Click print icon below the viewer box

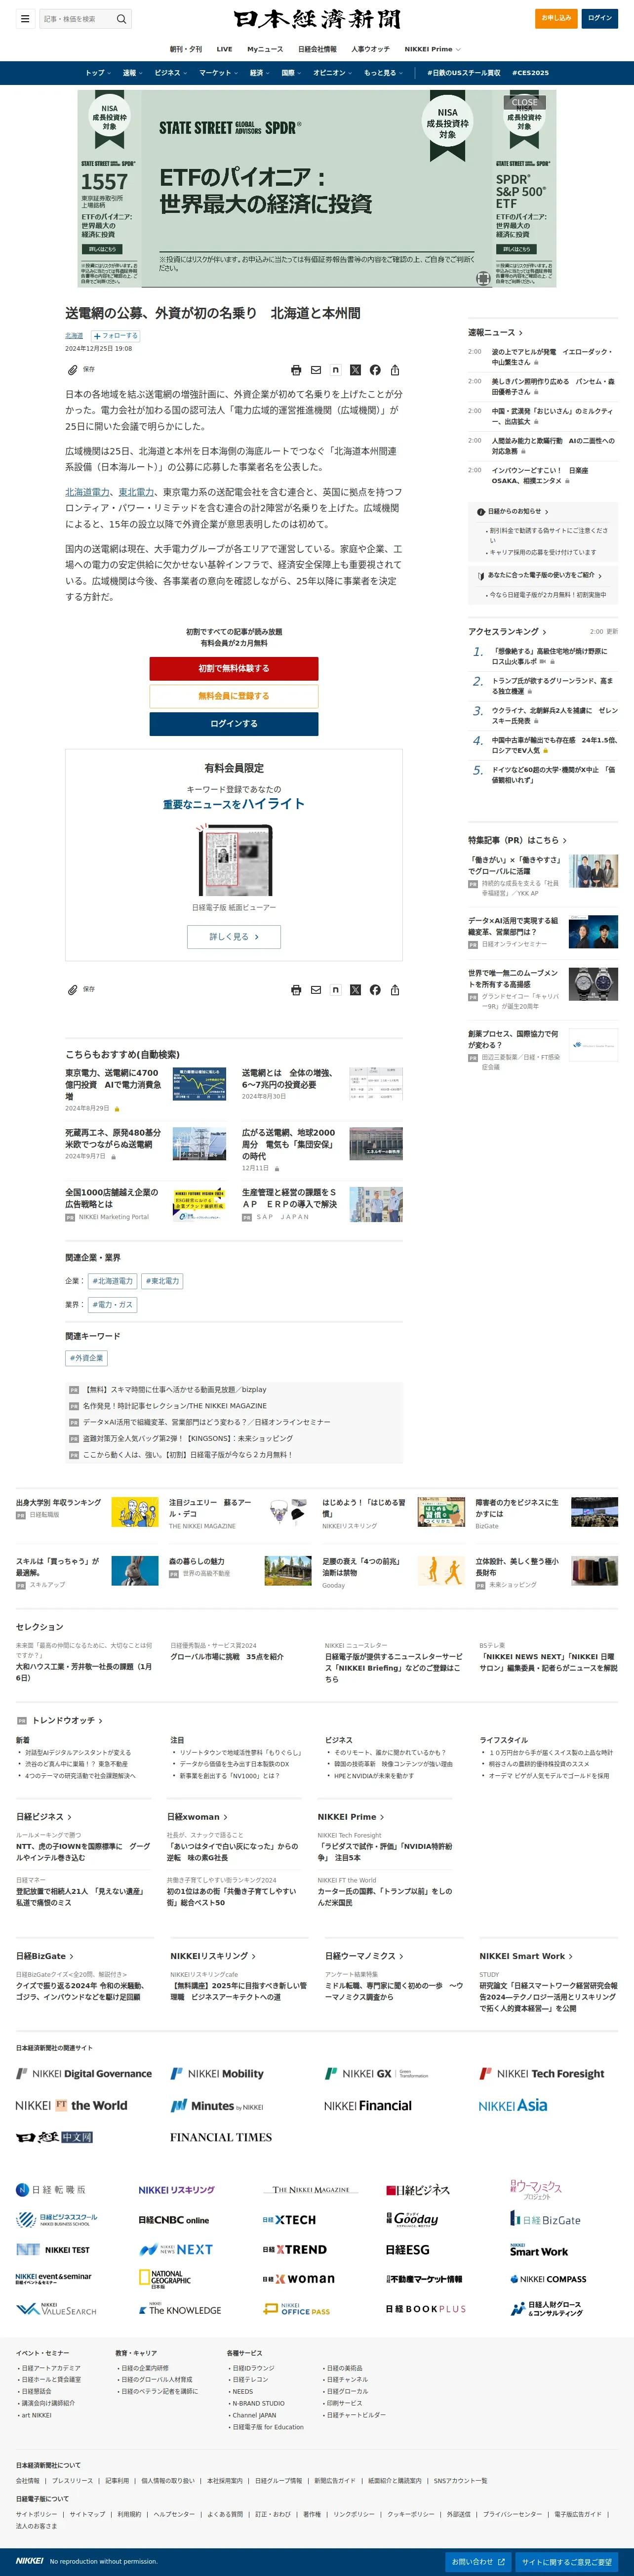[x=296, y=990]
